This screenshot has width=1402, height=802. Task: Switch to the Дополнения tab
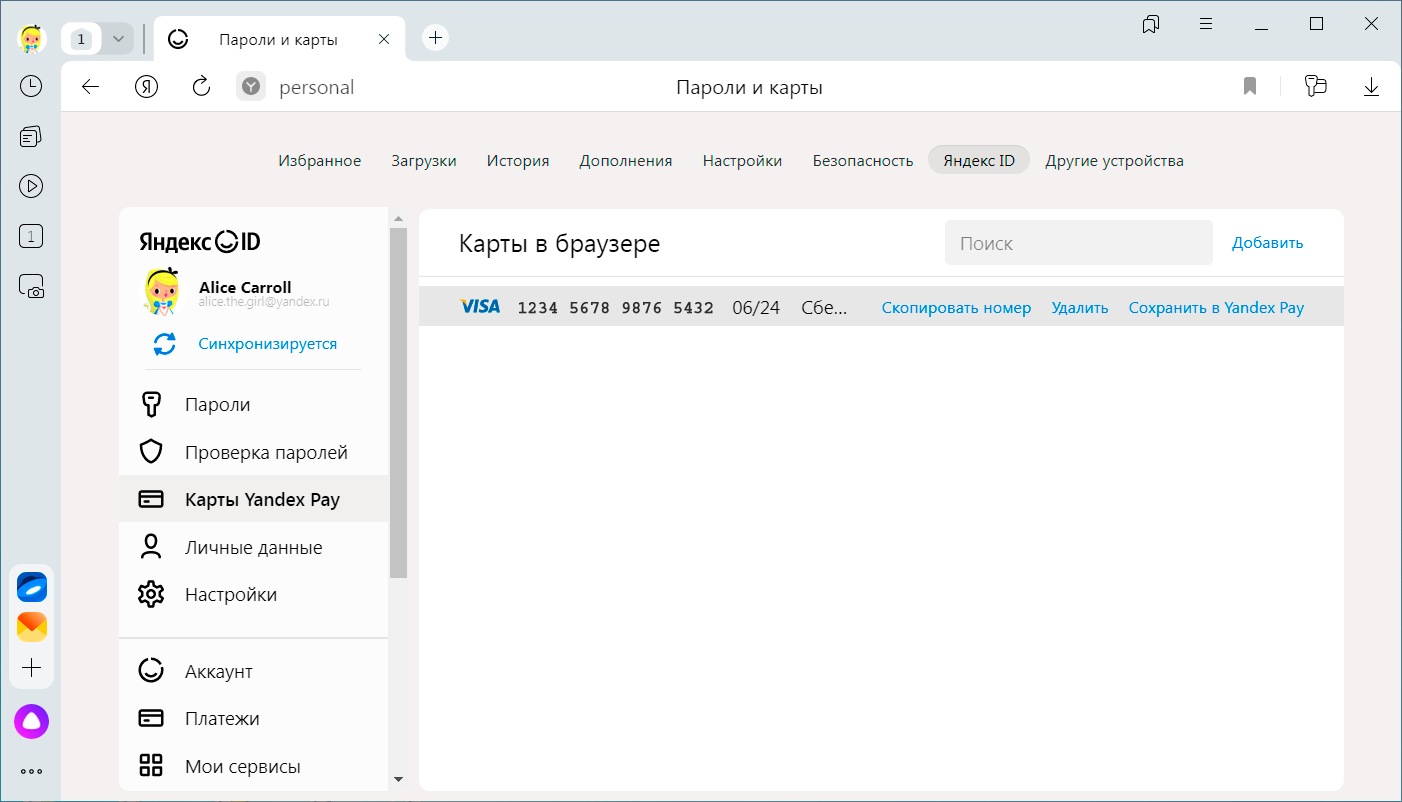point(626,161)
